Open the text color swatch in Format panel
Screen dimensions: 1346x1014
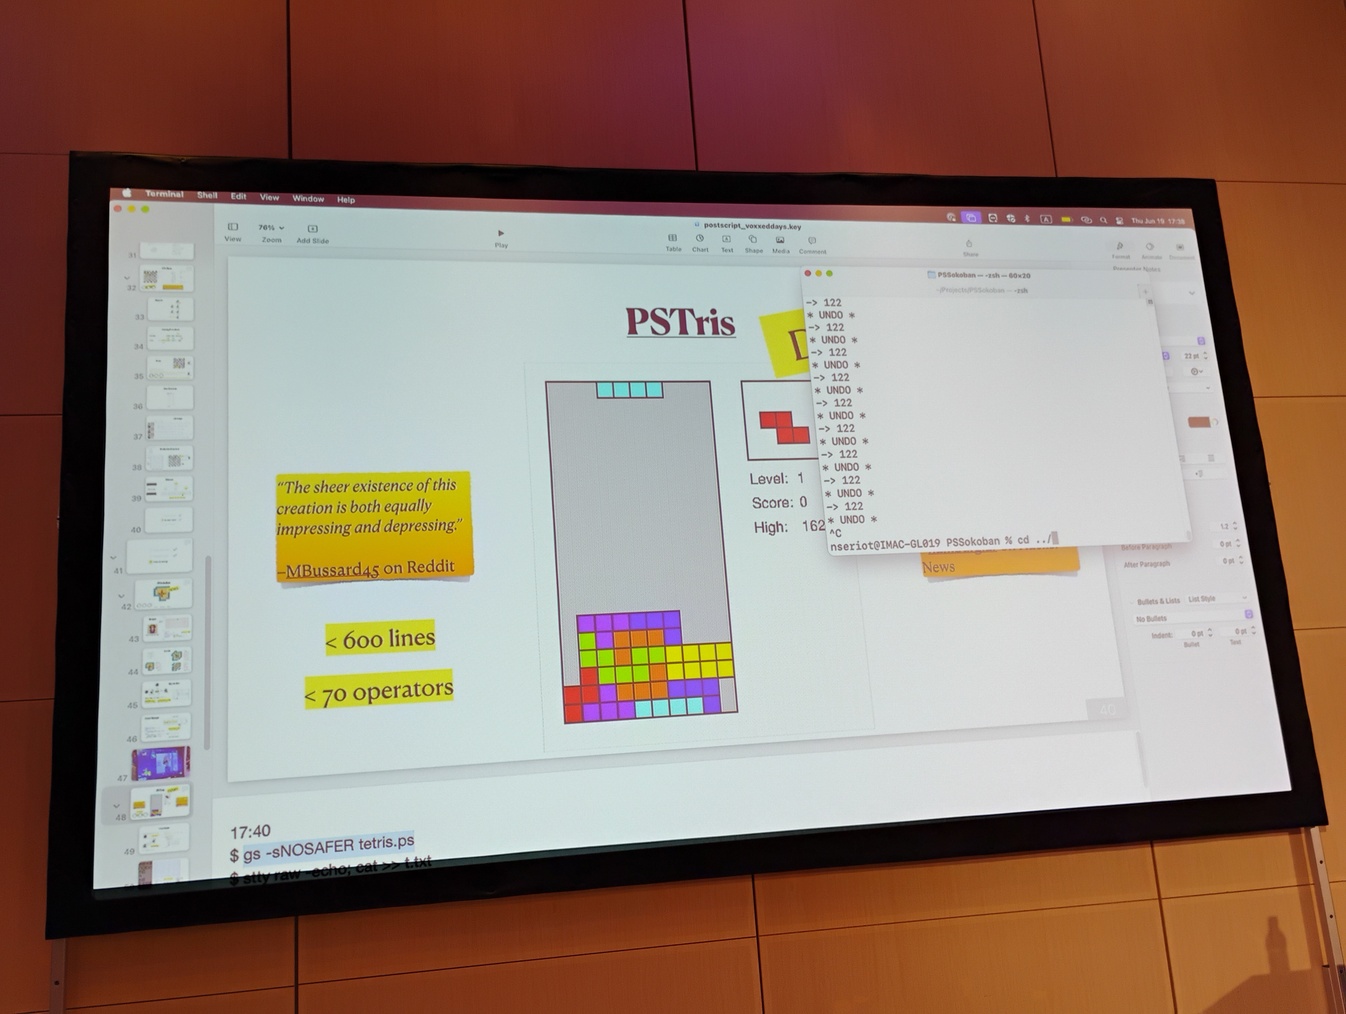(x=1199, y=422)
